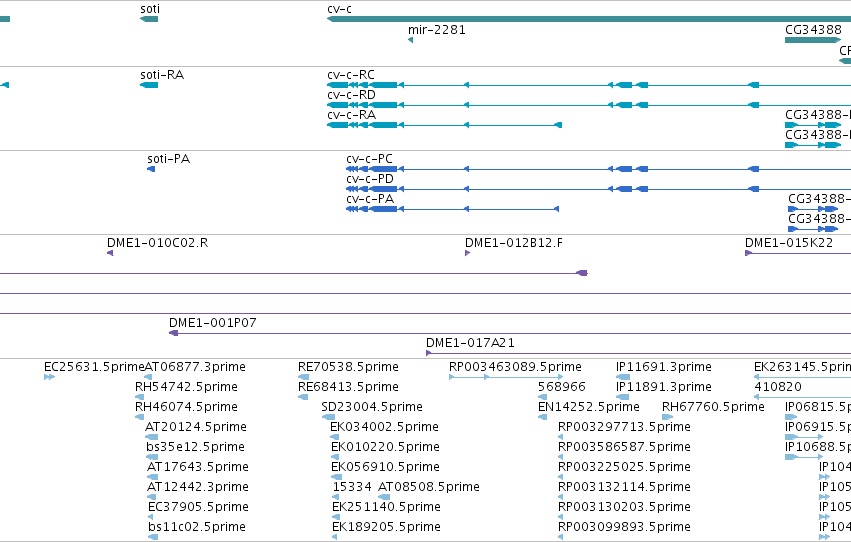This screenshot has width=851, height=542.
Task: Click RP003297713.5prime EST label
Action: [x=624, y=426]
